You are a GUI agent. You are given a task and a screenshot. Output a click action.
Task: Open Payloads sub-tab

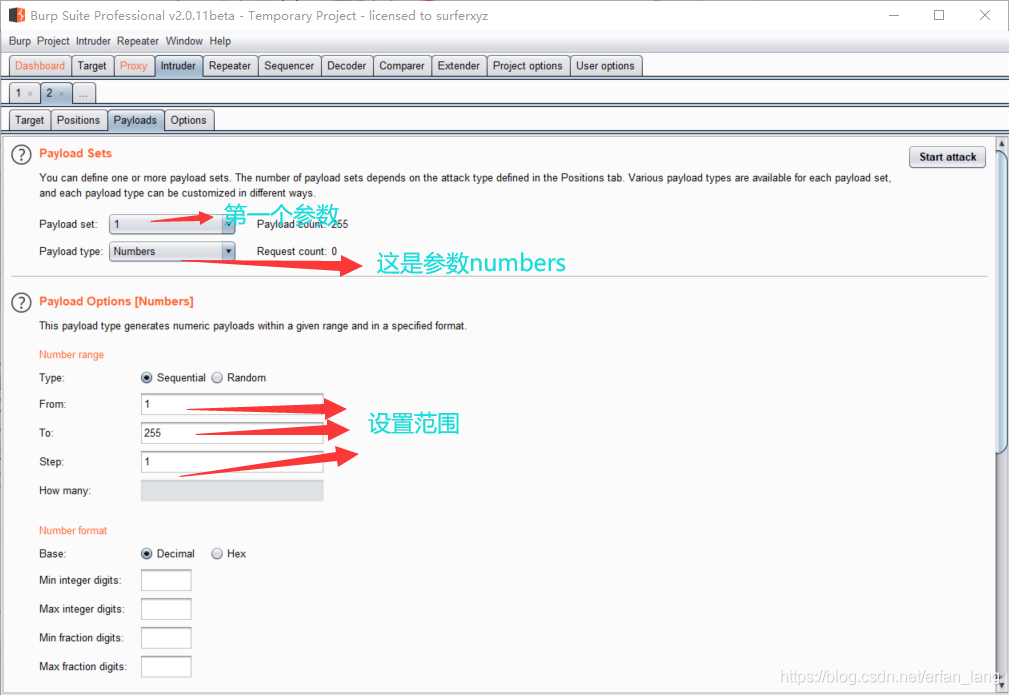click(x=135, y=120)
